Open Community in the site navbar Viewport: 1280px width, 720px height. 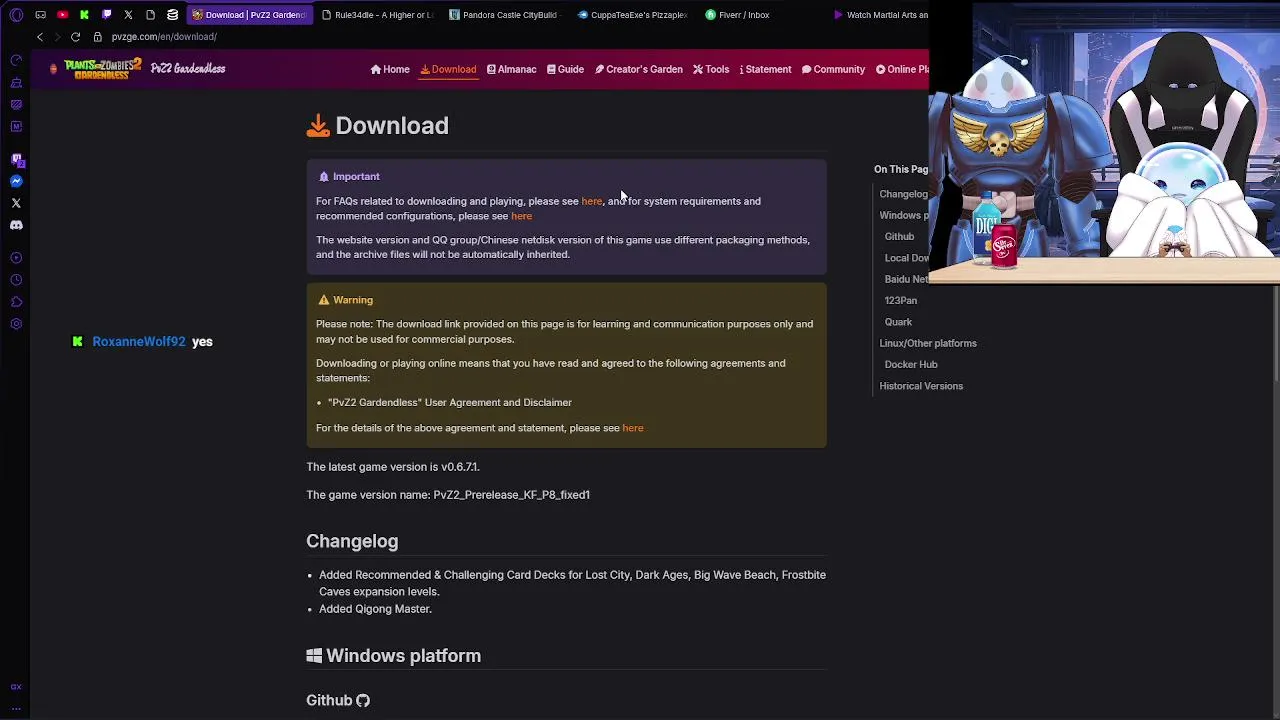point(833,69)
